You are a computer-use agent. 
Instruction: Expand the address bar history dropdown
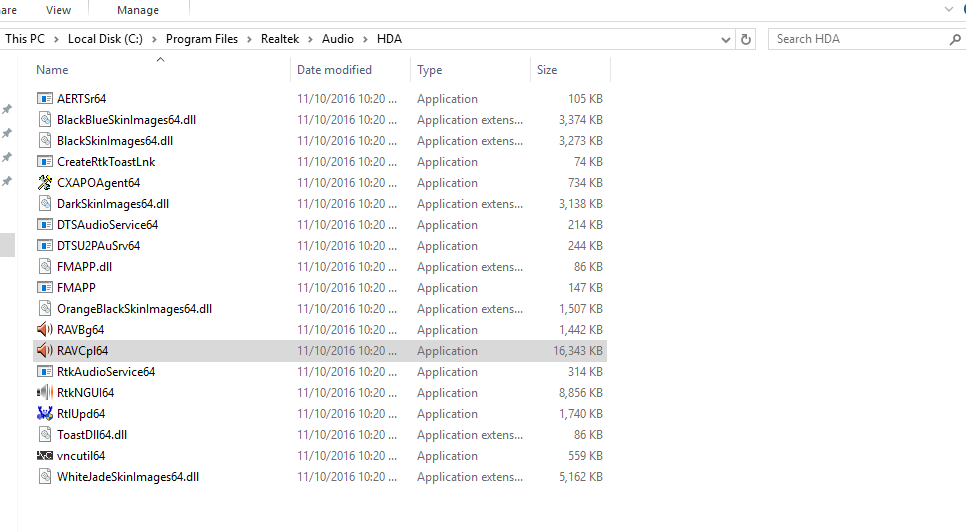tap(726, 40)
